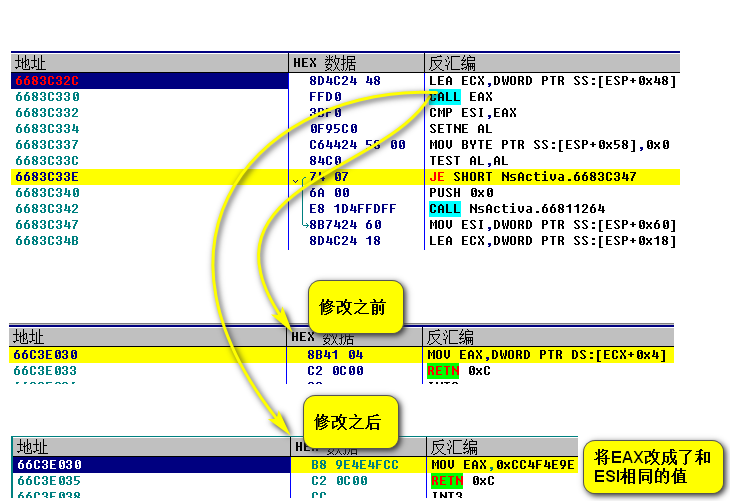Select the TEST AL,AL instruction
Image resolution: width=730 pixels, height=501 pixels.
click(x=468, y=161)
